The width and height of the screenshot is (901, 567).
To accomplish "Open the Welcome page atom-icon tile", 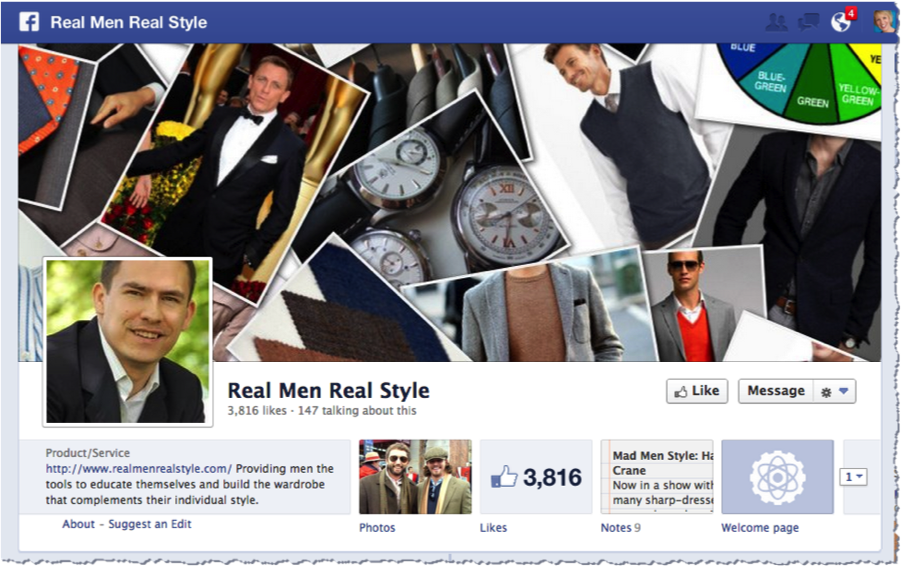I will click(777, 477).
